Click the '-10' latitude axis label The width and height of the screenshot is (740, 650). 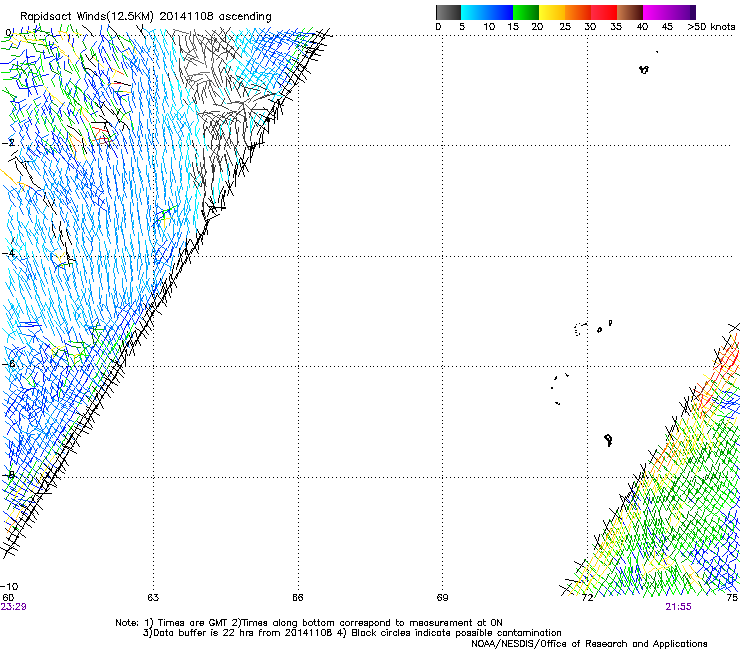pos(9,587)
